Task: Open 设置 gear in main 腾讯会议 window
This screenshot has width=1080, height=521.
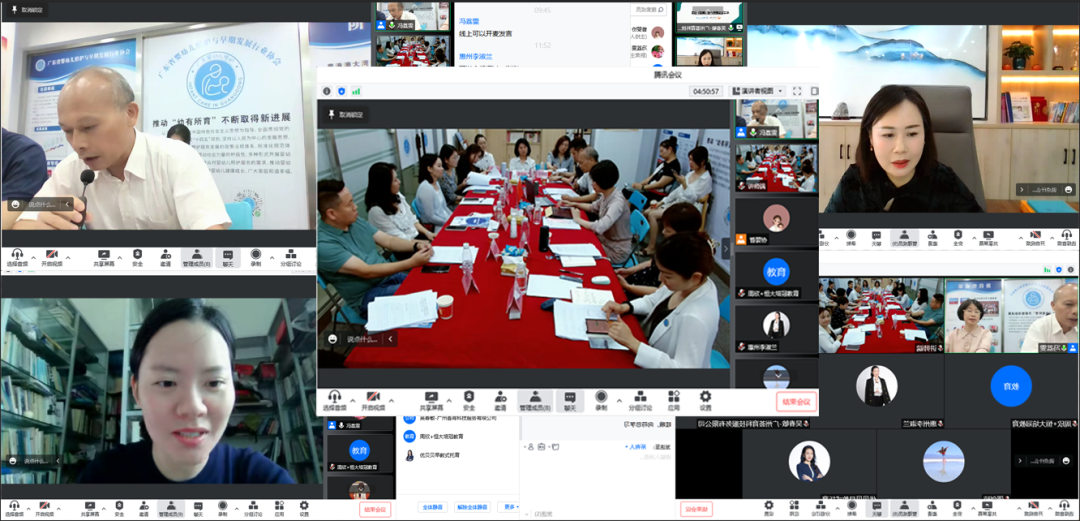Action: click(x=705, y=400)
